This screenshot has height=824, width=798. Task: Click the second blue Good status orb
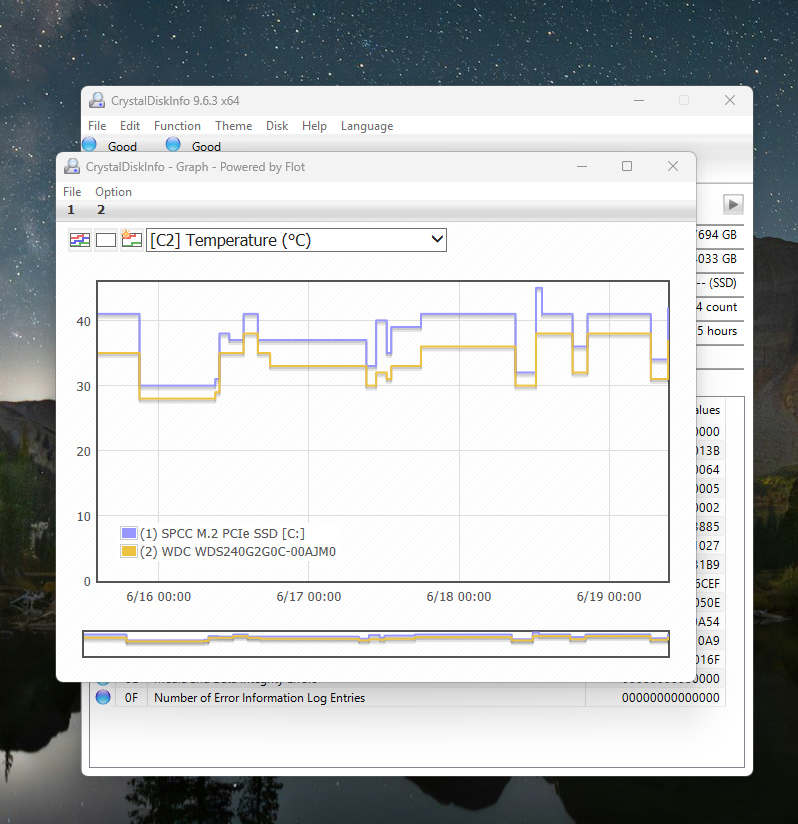173,145
